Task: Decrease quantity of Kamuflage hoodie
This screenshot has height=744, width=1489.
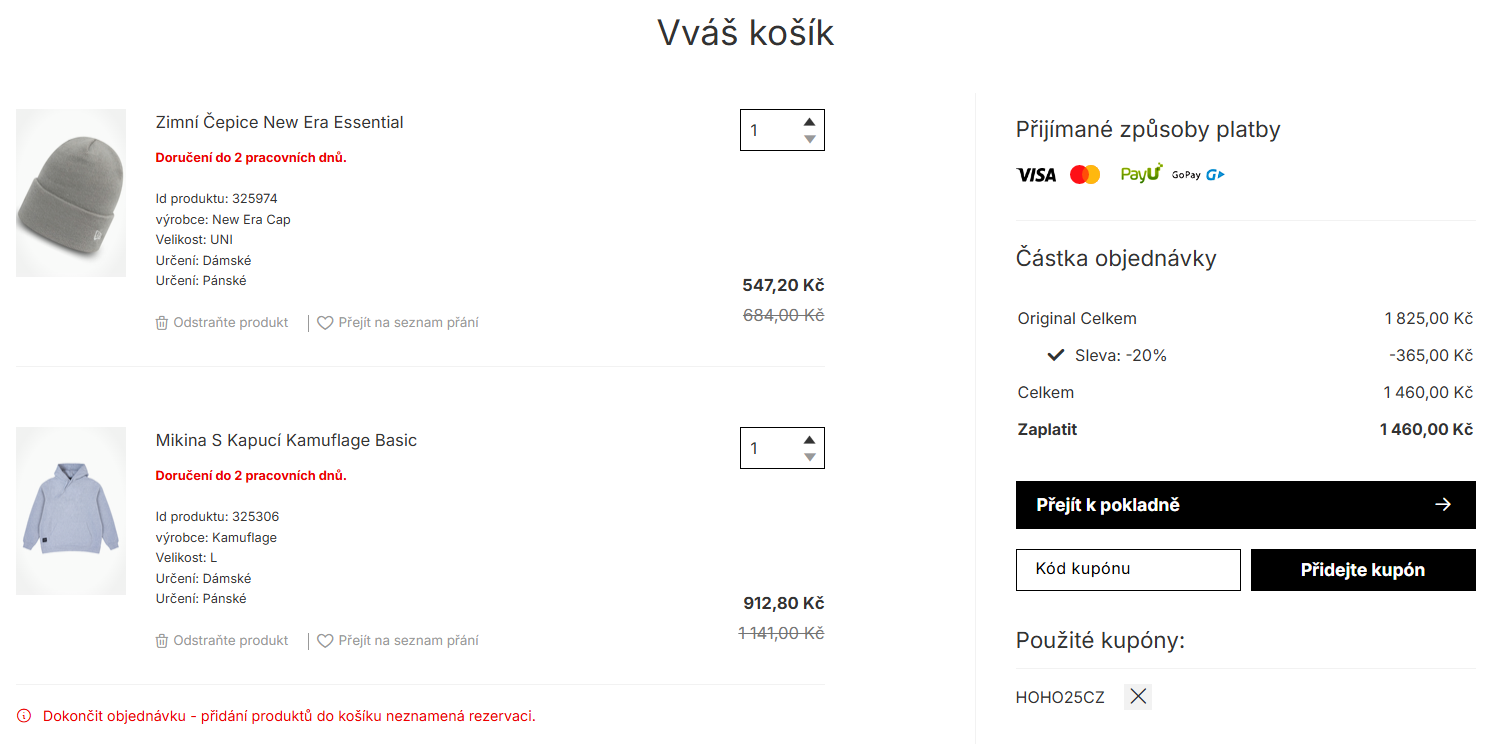Action: click(x=810, y=457)
